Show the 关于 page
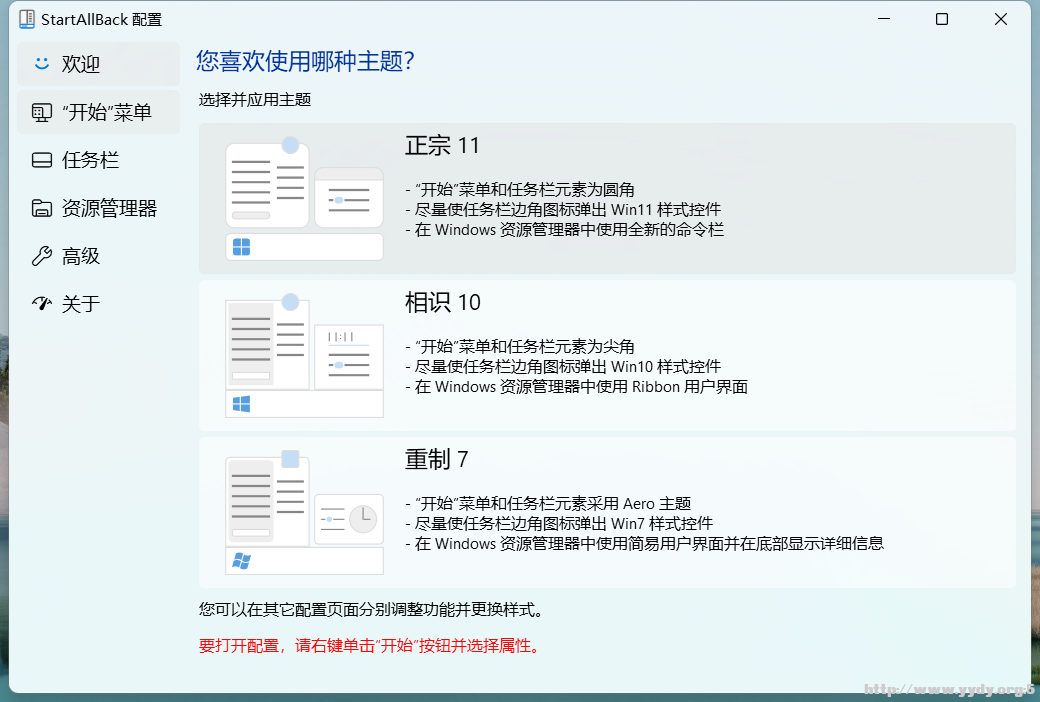The width and height of the screenshot is (1040, 702). pos(98,304)
